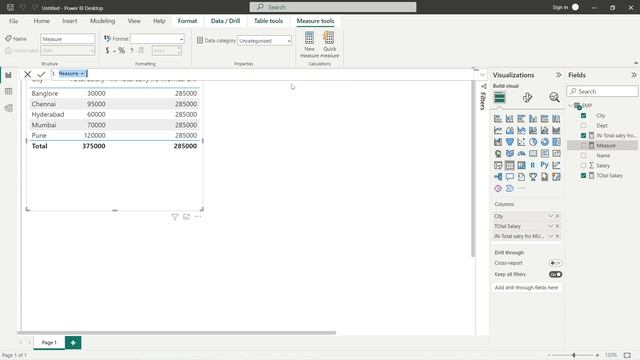Image resolution: width=640 pixels, height=360 pixels.
Task: Cancel the formula with the X icon
Action: 27,74
